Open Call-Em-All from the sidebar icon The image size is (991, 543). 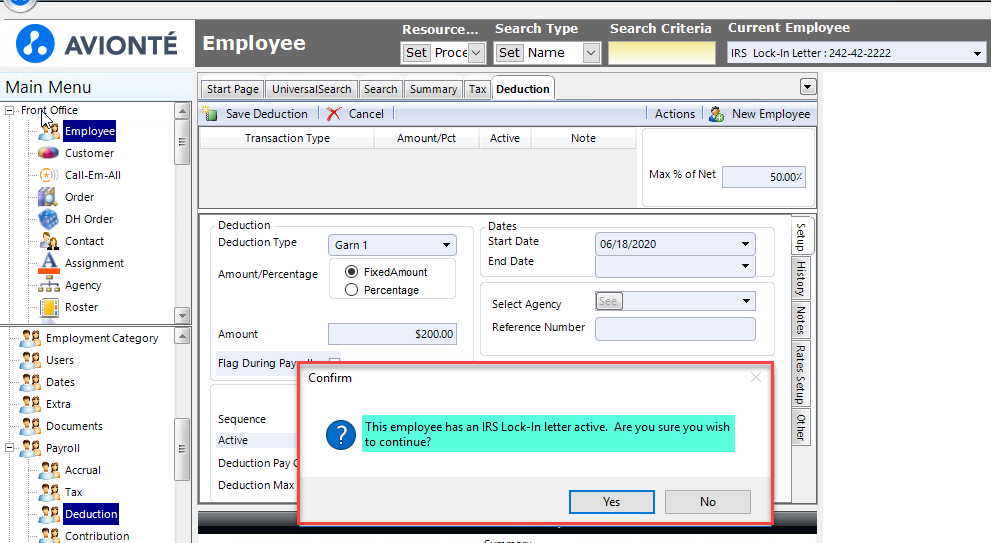[x=48, y=175]
